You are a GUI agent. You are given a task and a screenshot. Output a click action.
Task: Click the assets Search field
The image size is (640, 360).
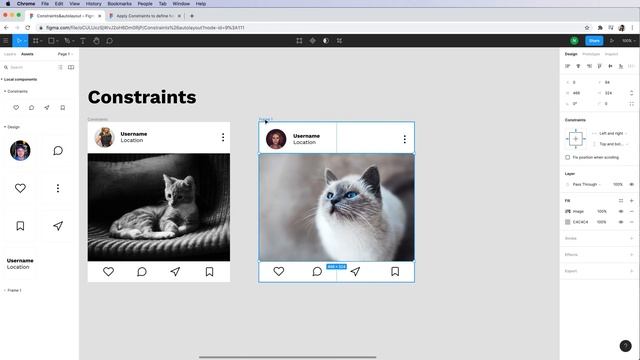pyautogui.click(x=29, y=67)
